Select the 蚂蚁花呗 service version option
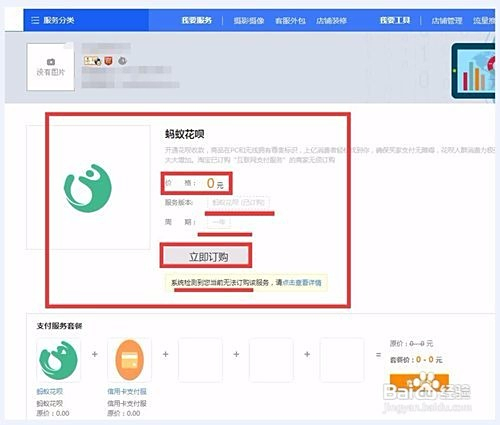 coord(238,202)
